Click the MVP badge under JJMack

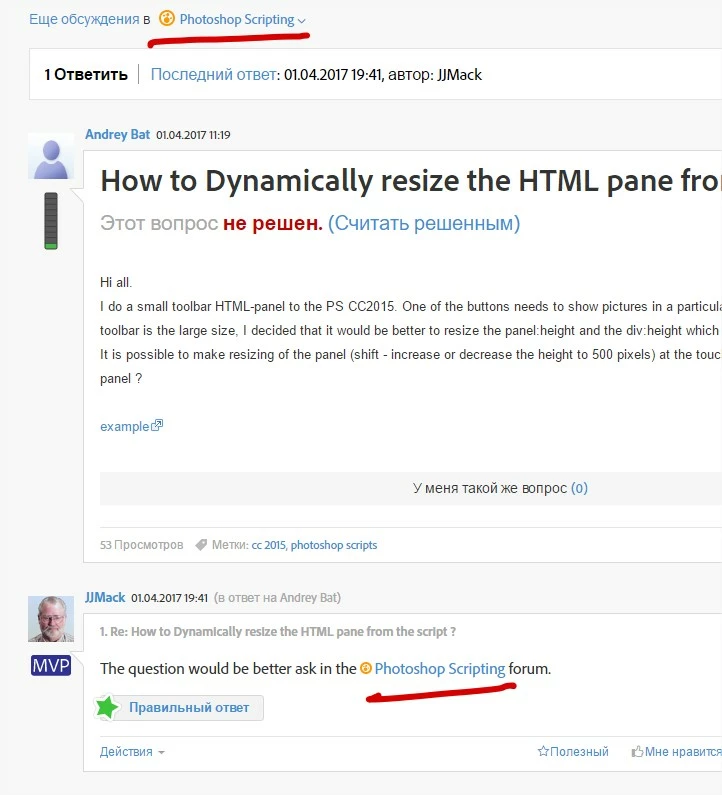51,665
